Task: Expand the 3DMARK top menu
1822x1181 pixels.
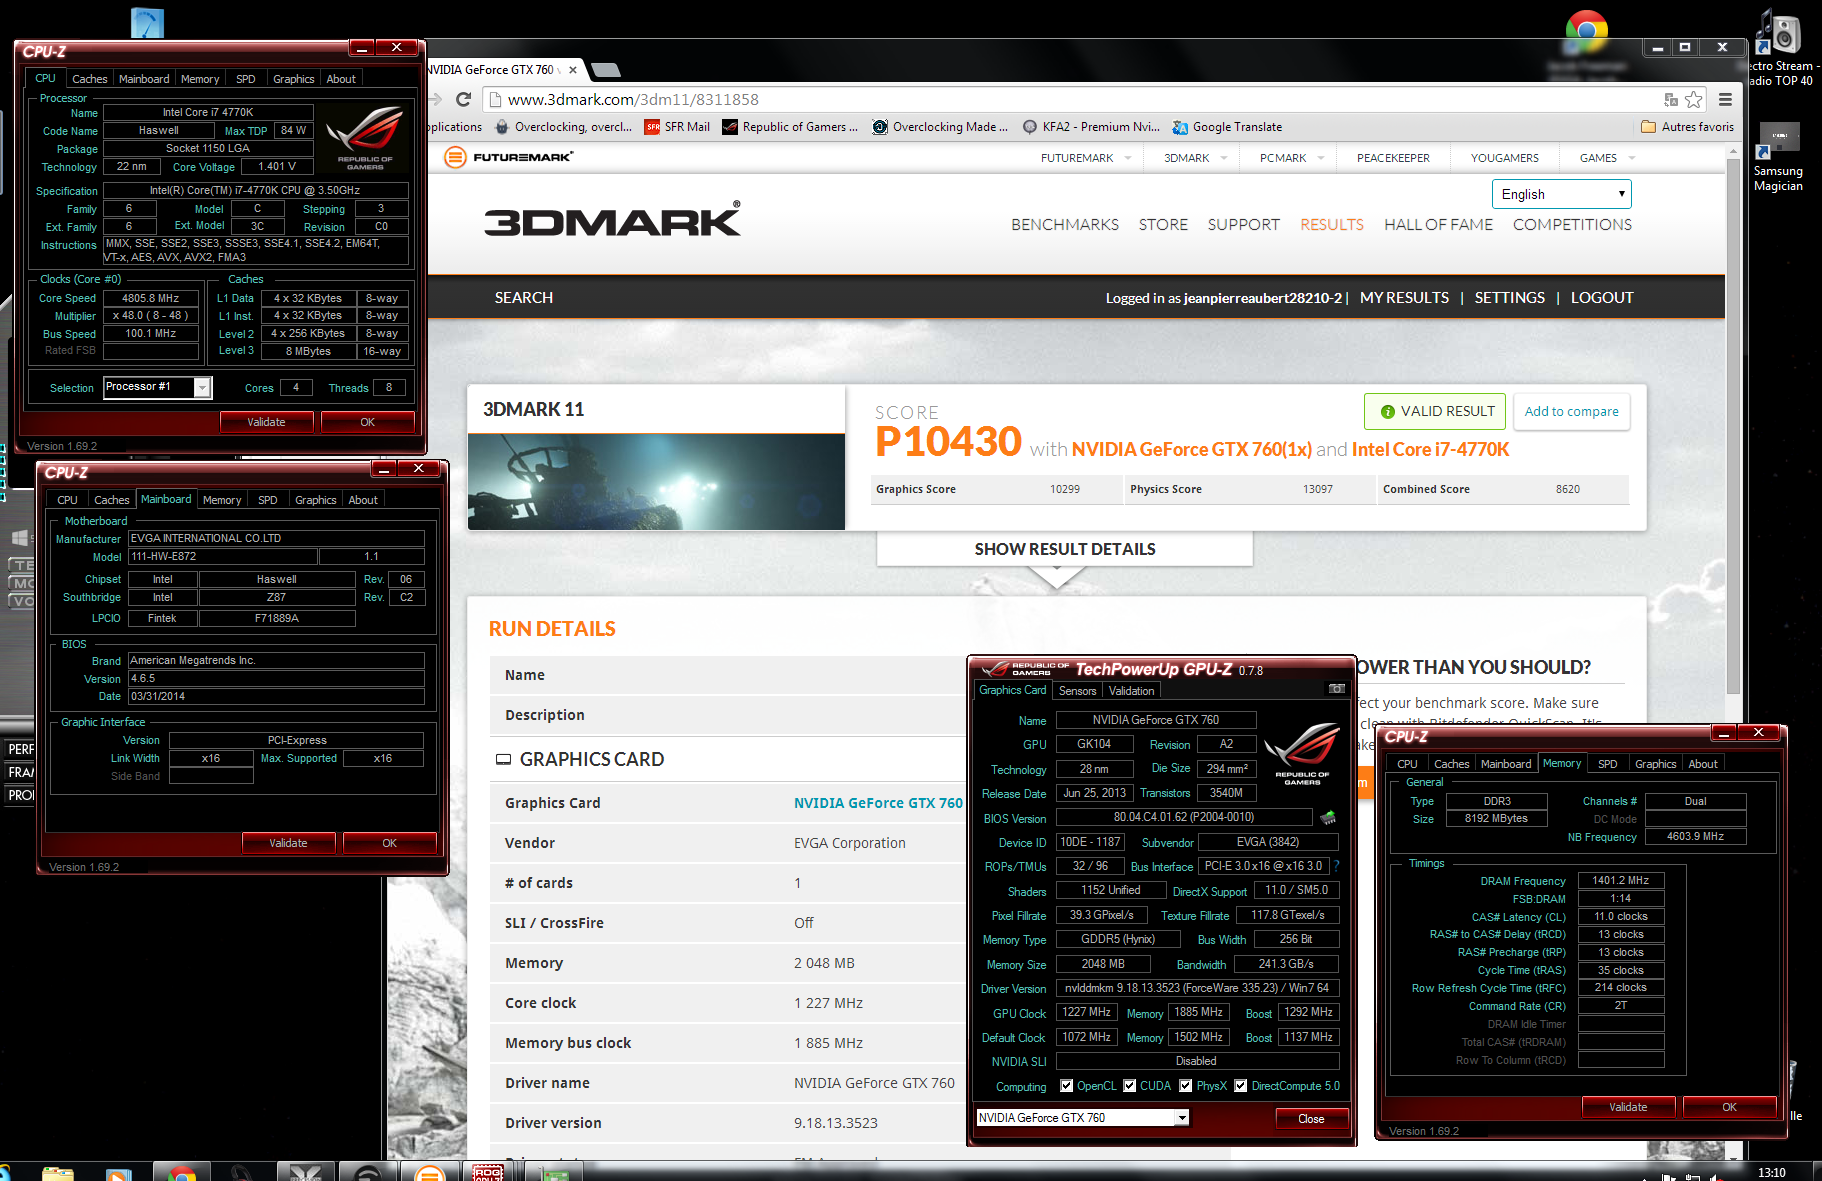Action: pos(1195,158)
